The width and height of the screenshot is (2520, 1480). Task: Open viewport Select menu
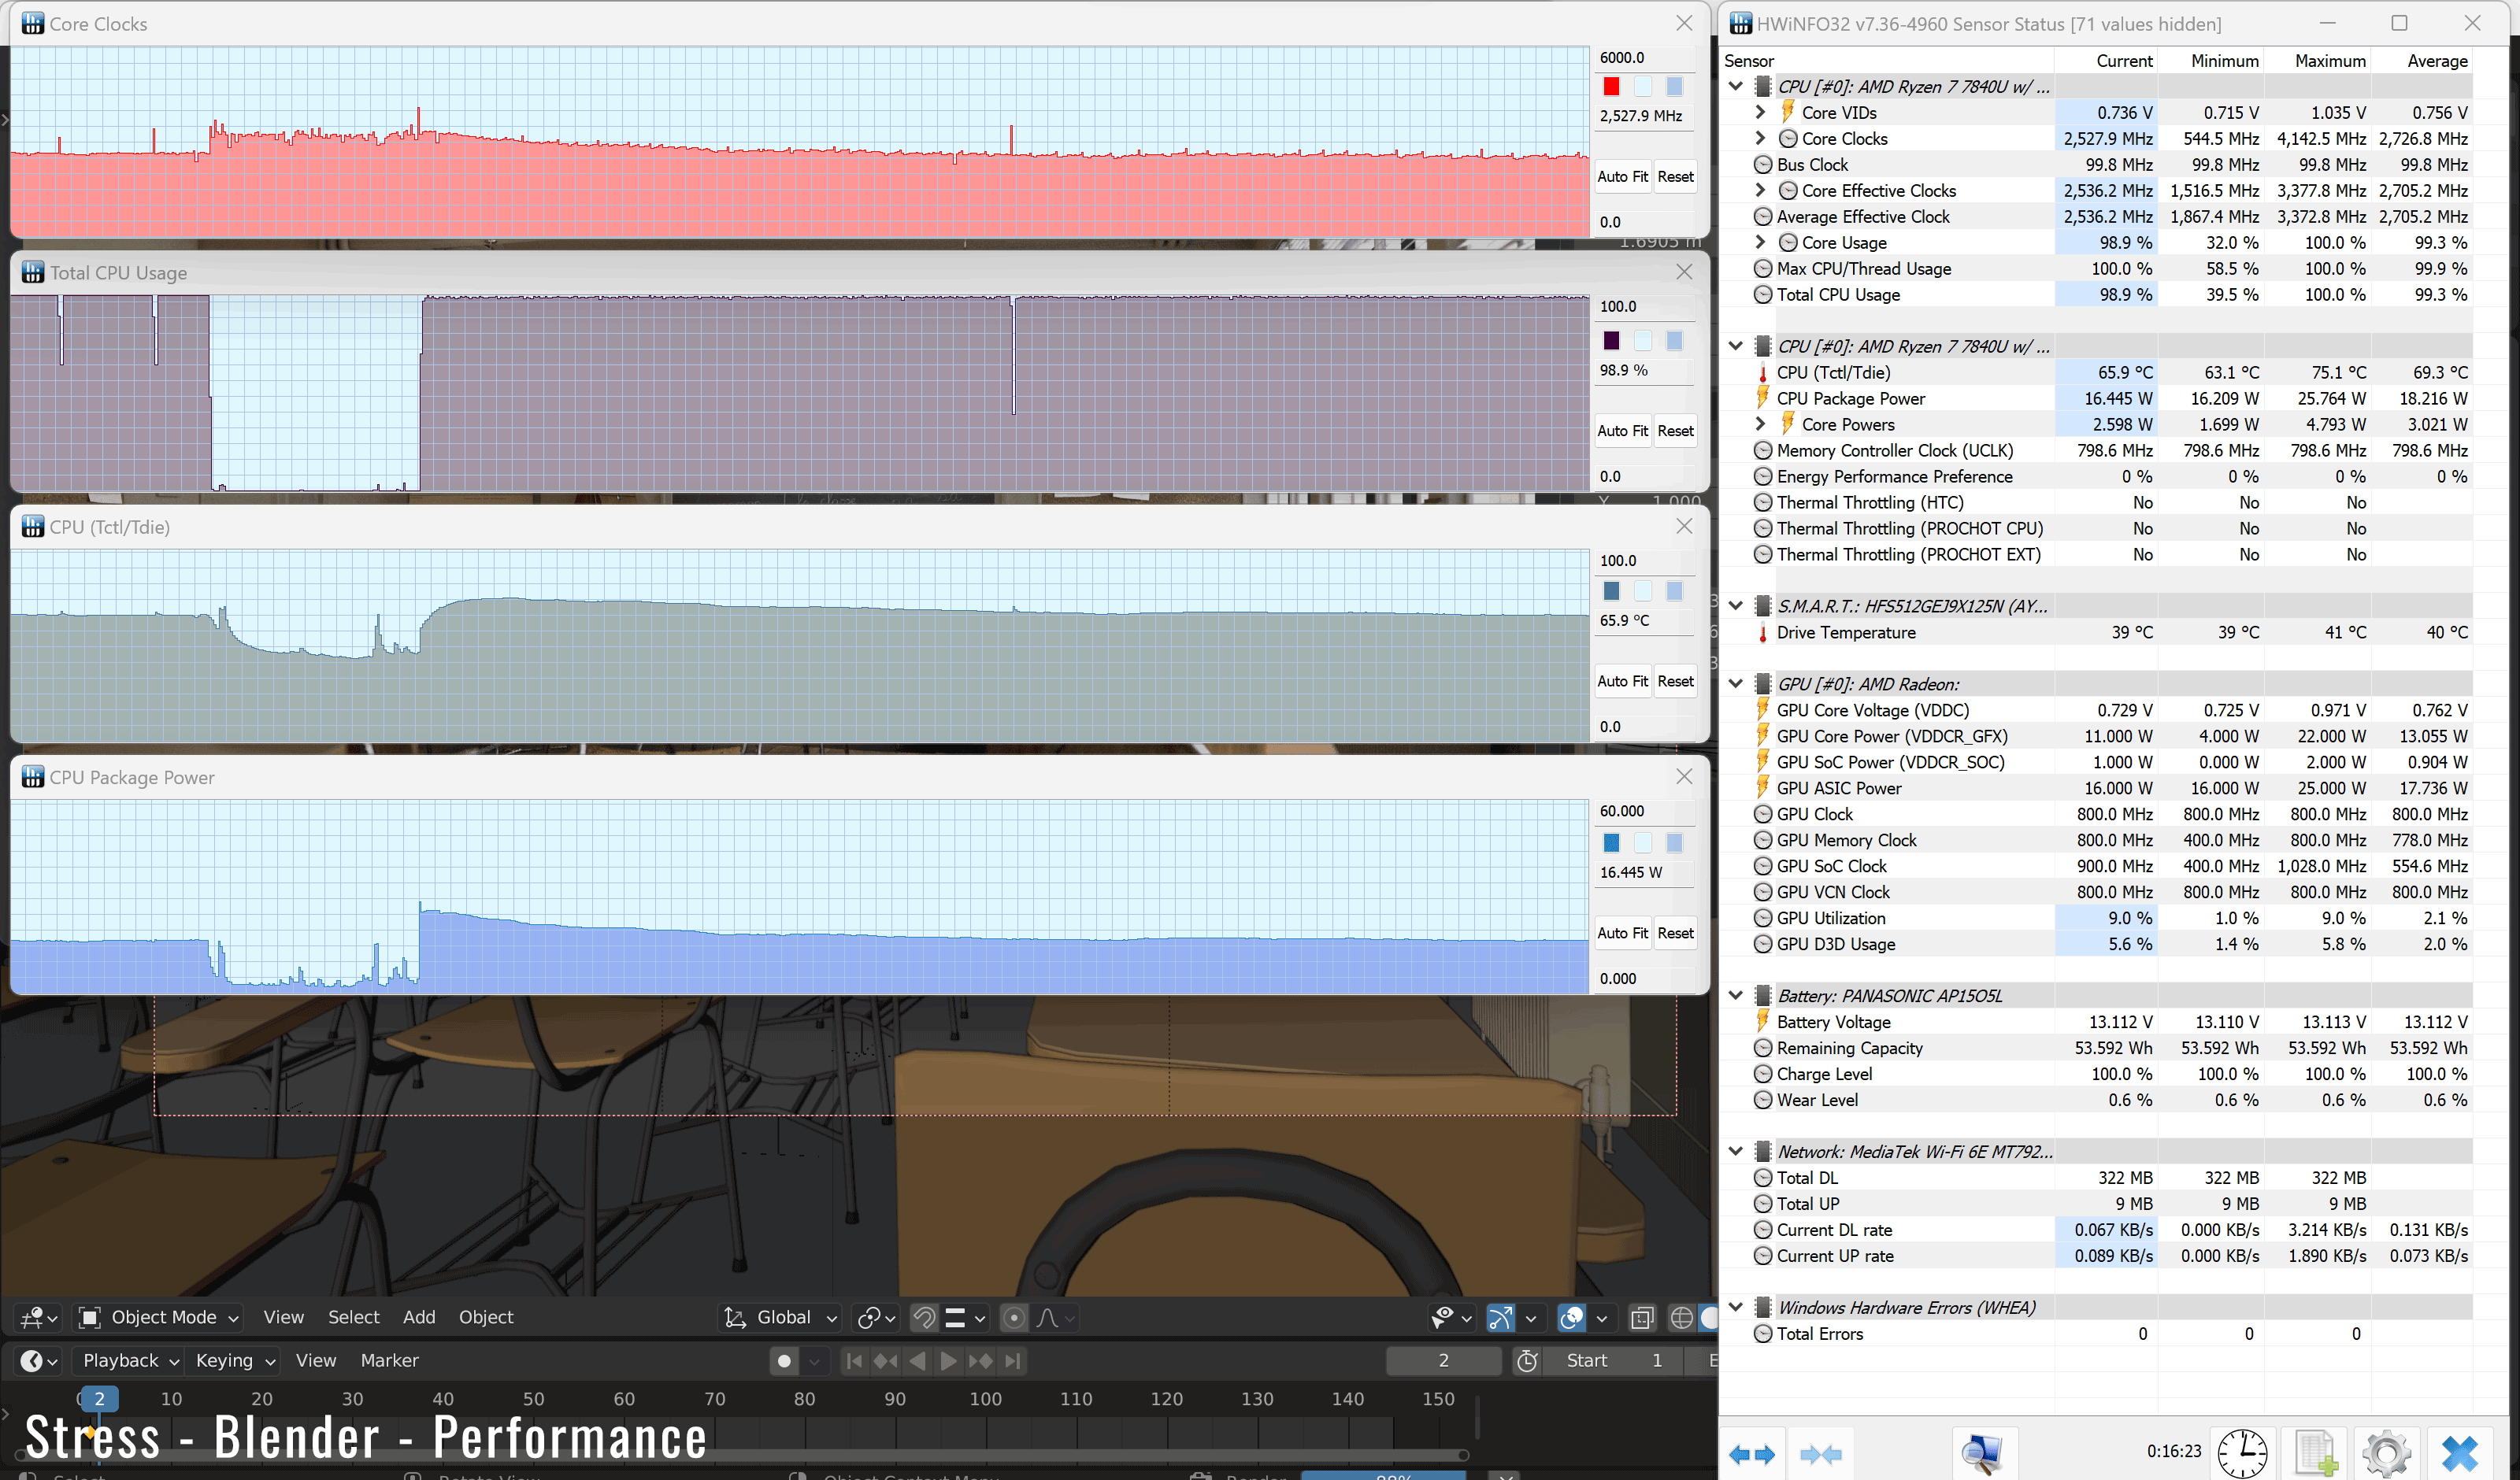point(353,1318)
